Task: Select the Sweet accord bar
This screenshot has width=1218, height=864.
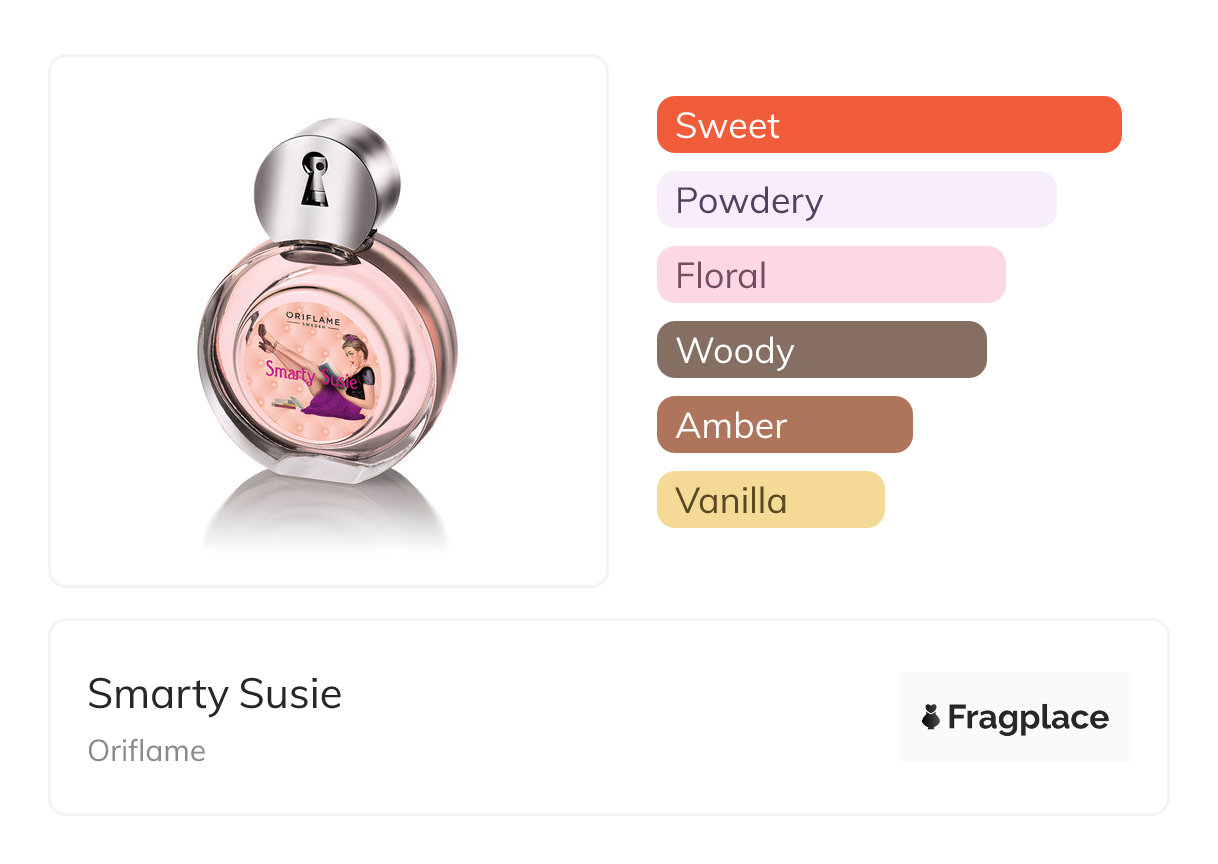Action: tap(888, 125)
